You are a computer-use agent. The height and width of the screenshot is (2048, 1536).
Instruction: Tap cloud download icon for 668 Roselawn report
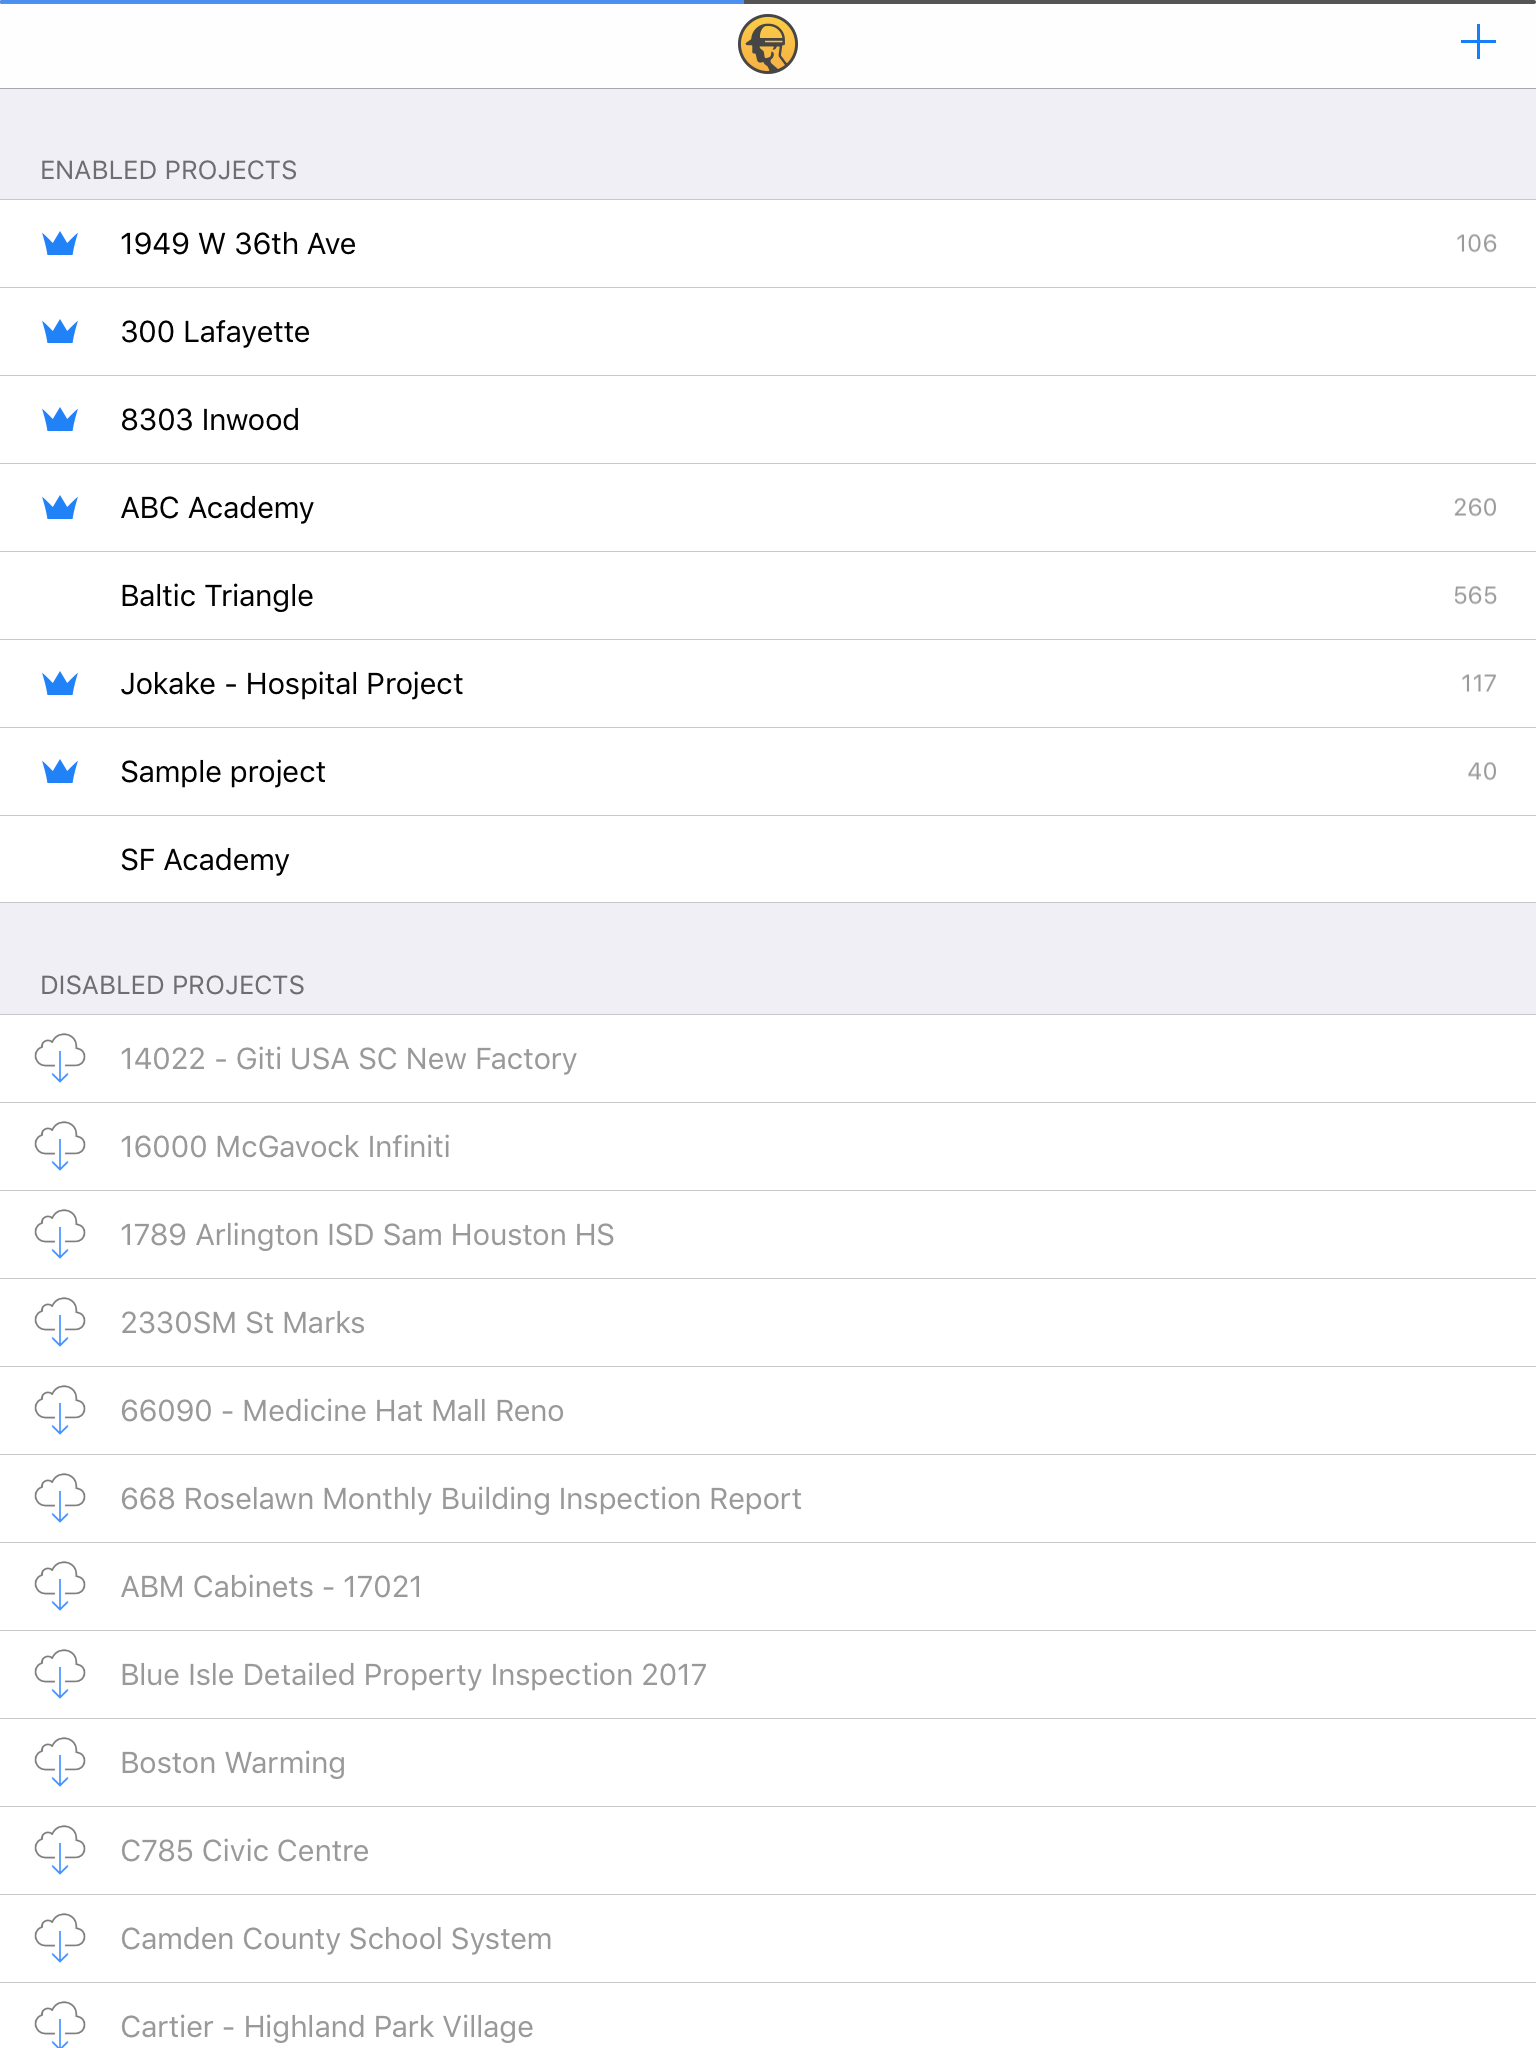(x=60, y=1498)
